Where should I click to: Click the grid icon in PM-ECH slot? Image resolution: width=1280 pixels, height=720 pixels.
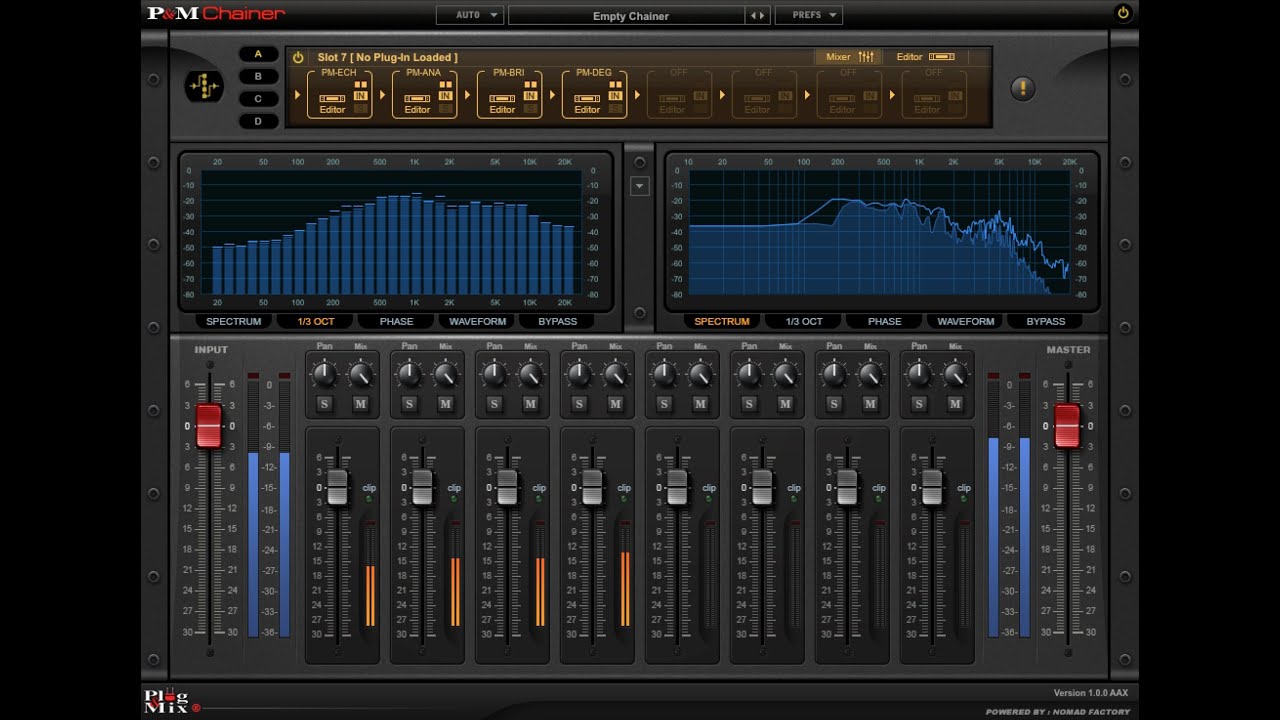tap(360, 85)
